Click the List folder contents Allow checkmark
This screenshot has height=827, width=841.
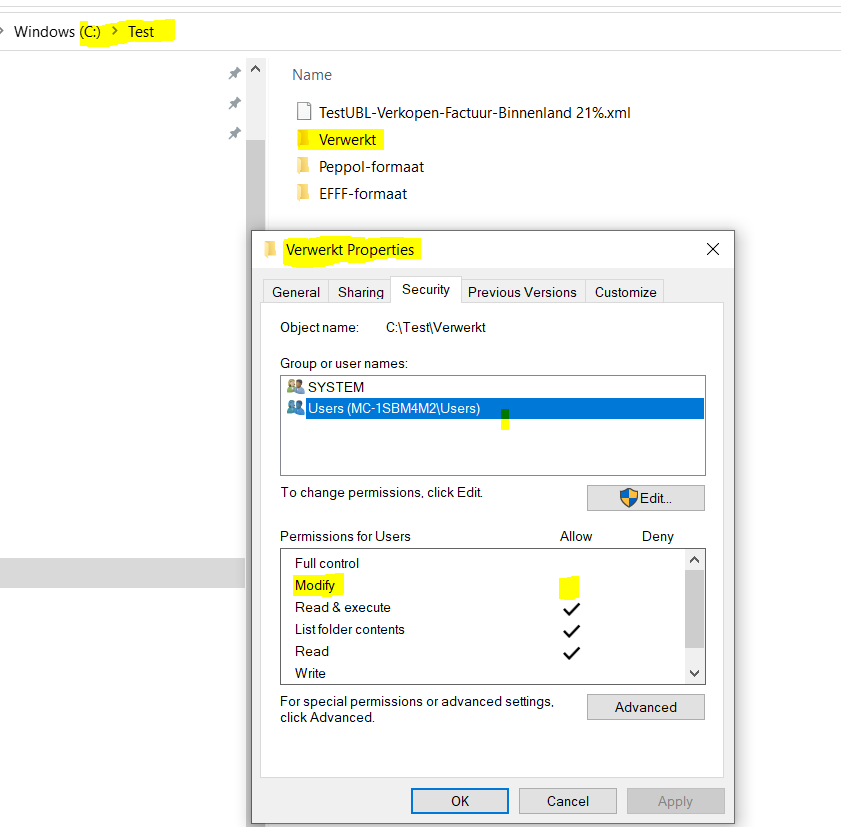click(571, 630)
